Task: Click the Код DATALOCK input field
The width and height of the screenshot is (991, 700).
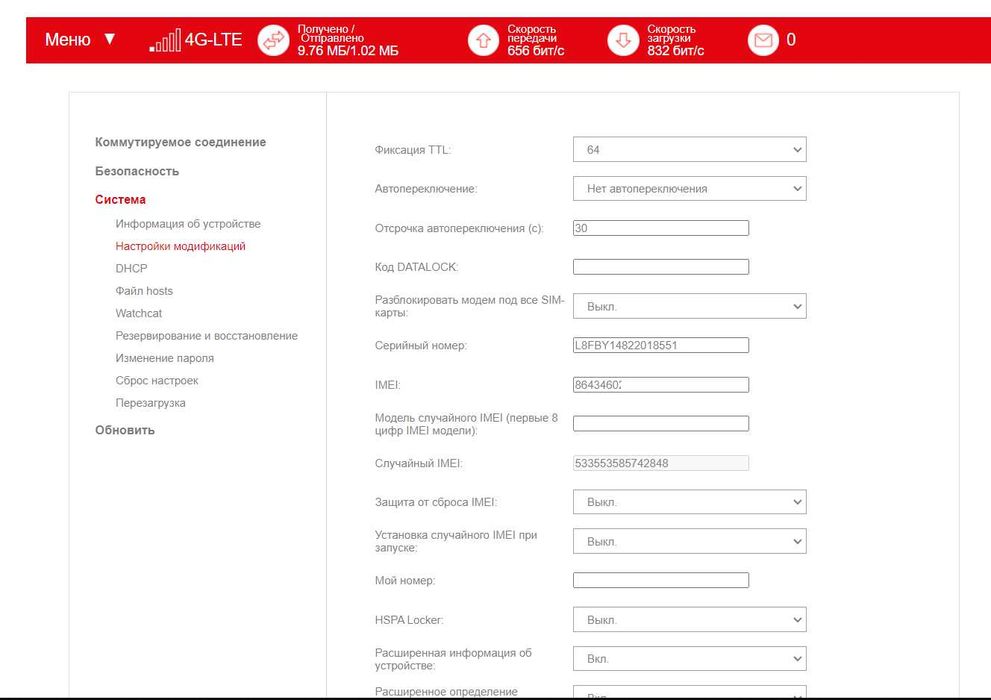Action: 661,267
